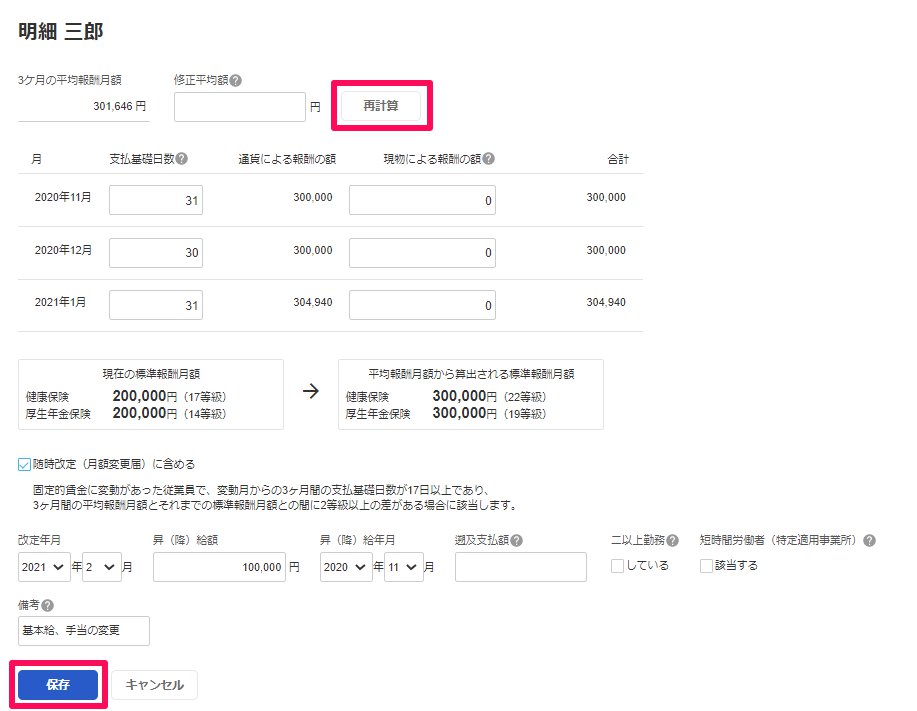Open help icon next to 二以上勤務

(673, 540)
